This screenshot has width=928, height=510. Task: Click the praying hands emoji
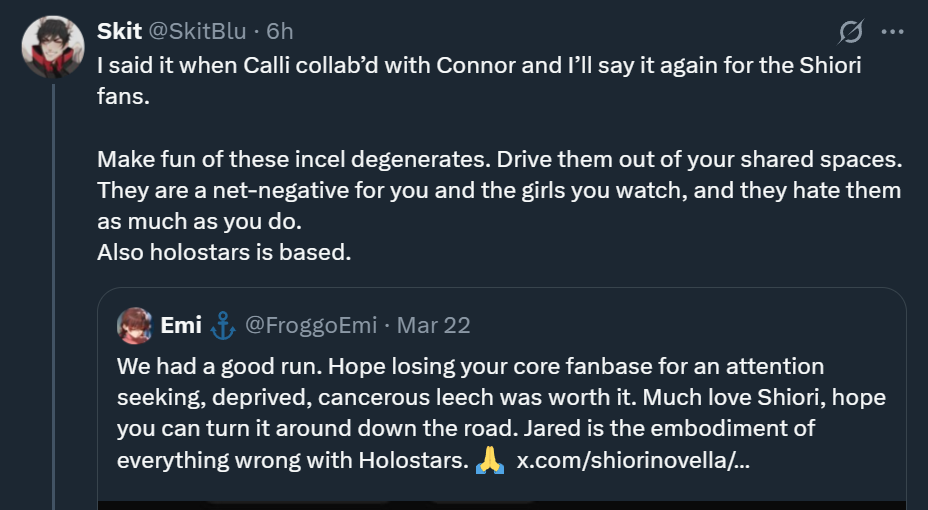pyautogui.click(x=490, y=460)
